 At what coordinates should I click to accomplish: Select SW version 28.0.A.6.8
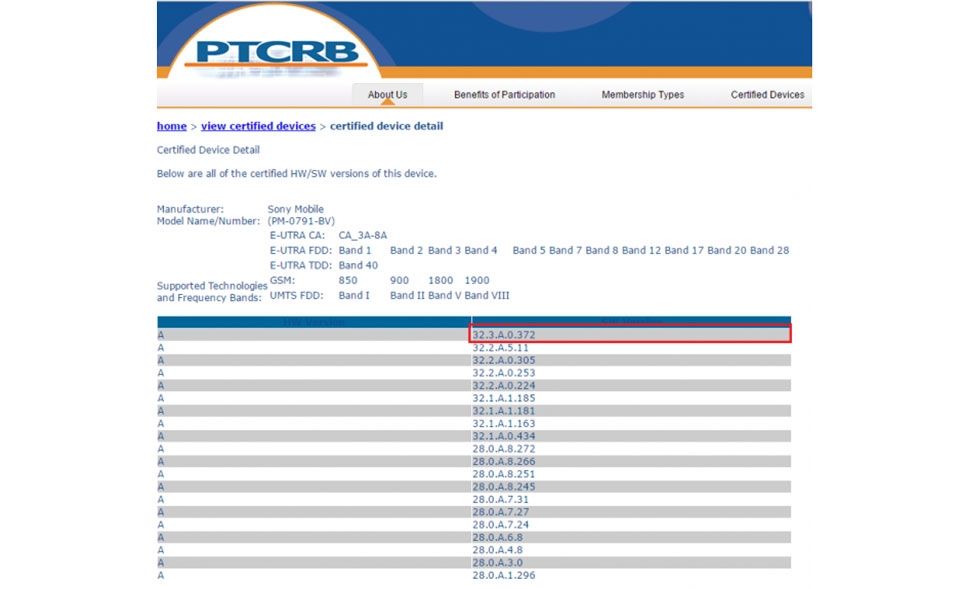click(497, 537)
